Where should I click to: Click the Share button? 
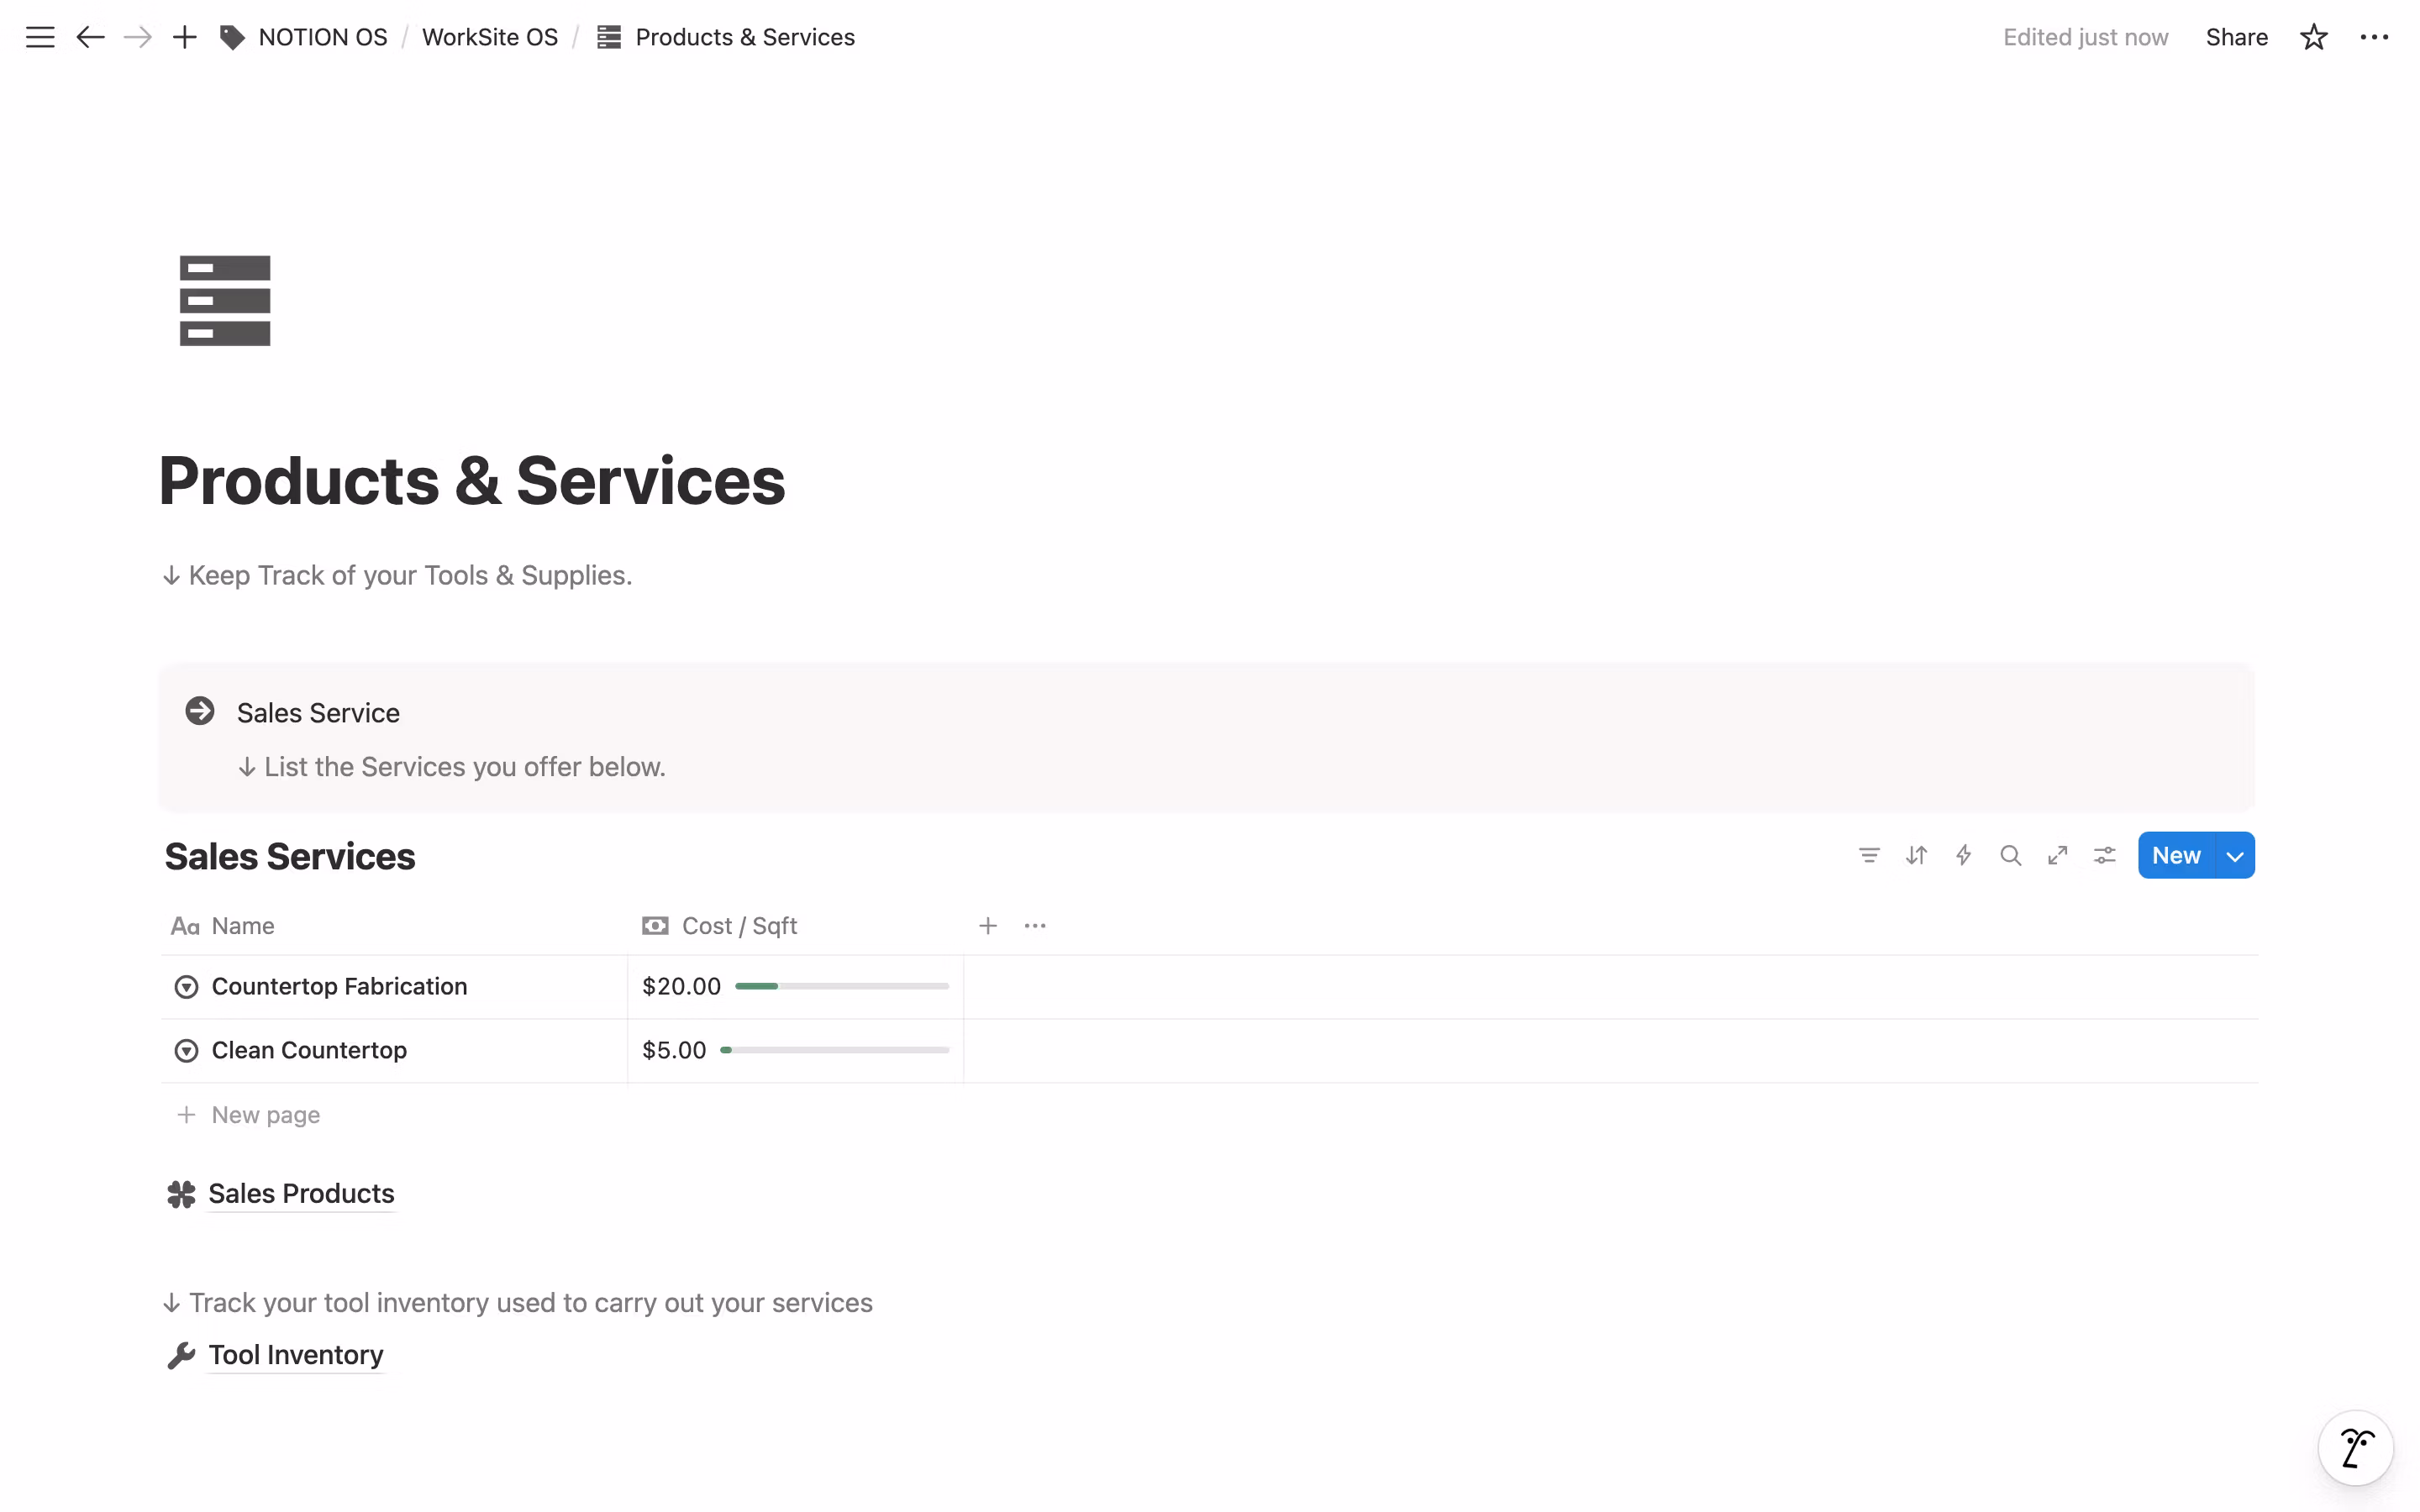click(x=2236, y=37)
